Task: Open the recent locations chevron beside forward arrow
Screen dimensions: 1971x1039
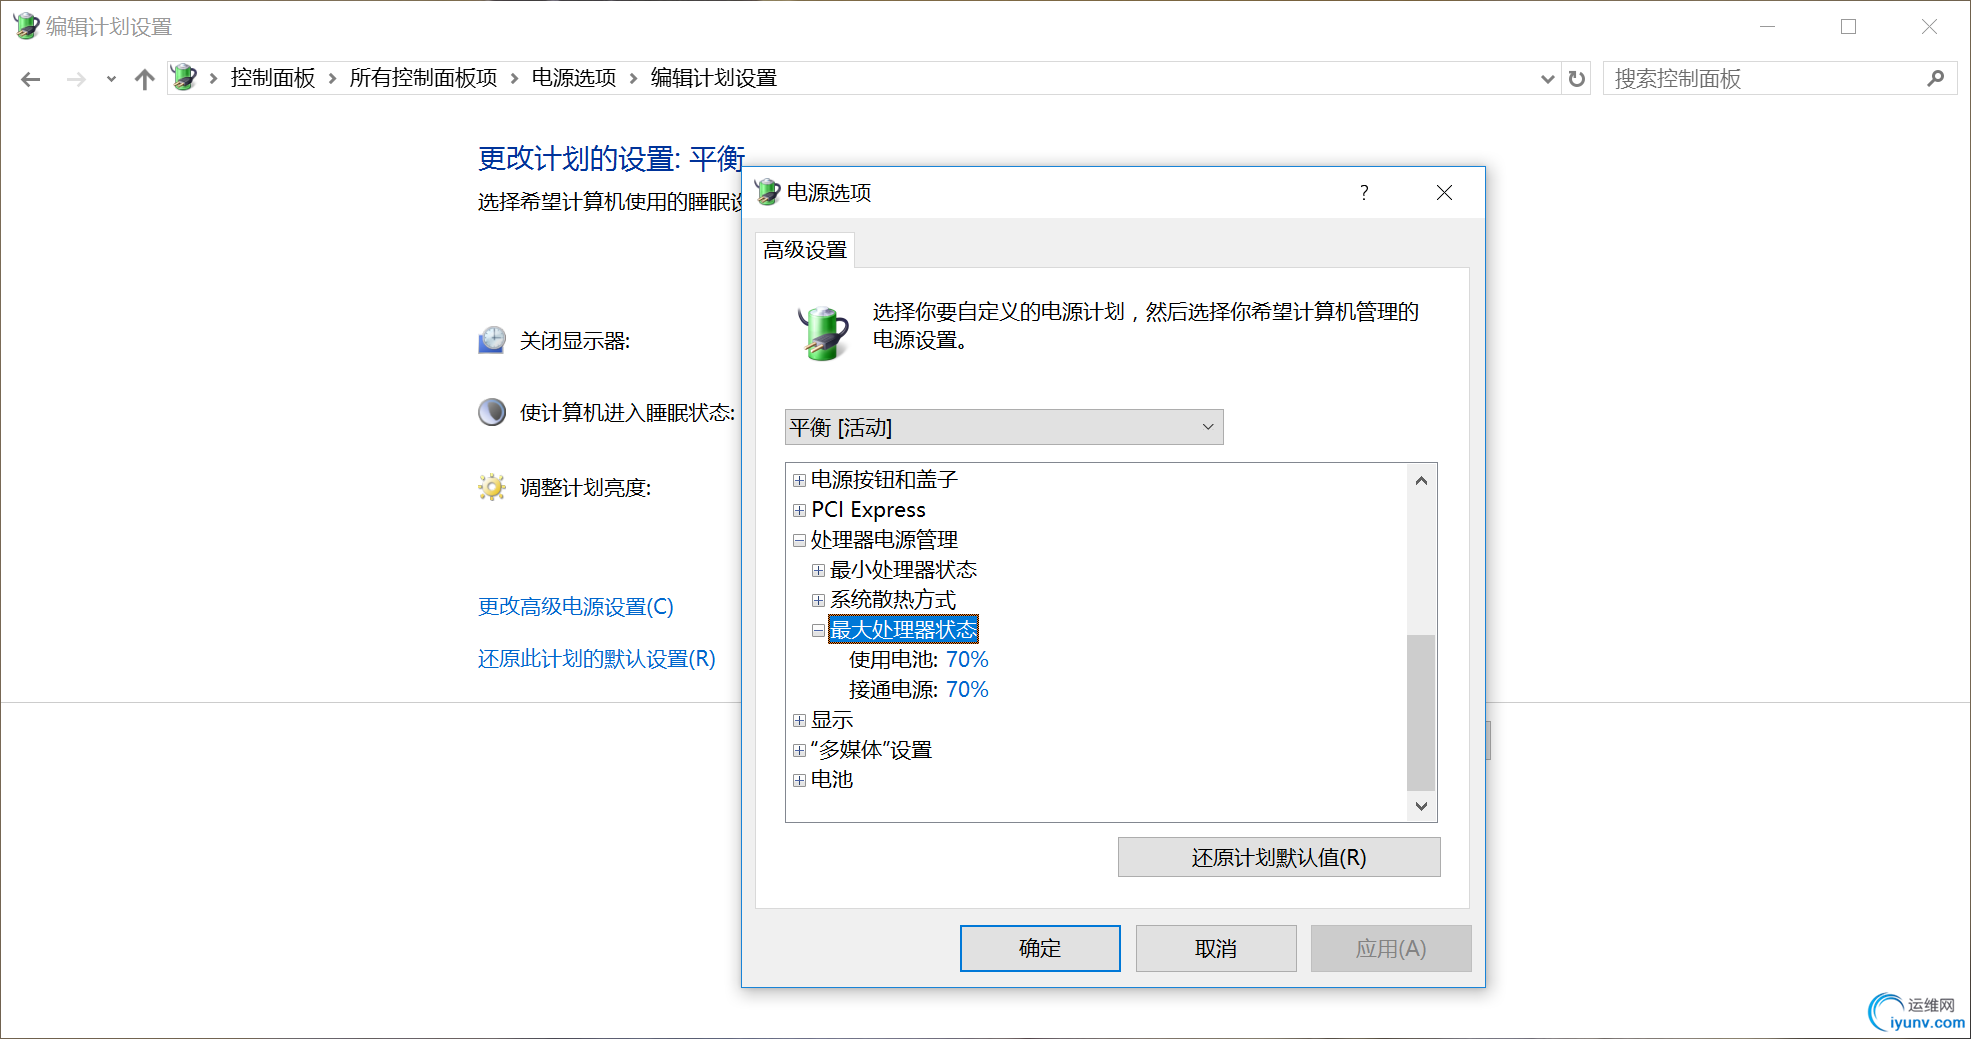Action: coord(111,79)
